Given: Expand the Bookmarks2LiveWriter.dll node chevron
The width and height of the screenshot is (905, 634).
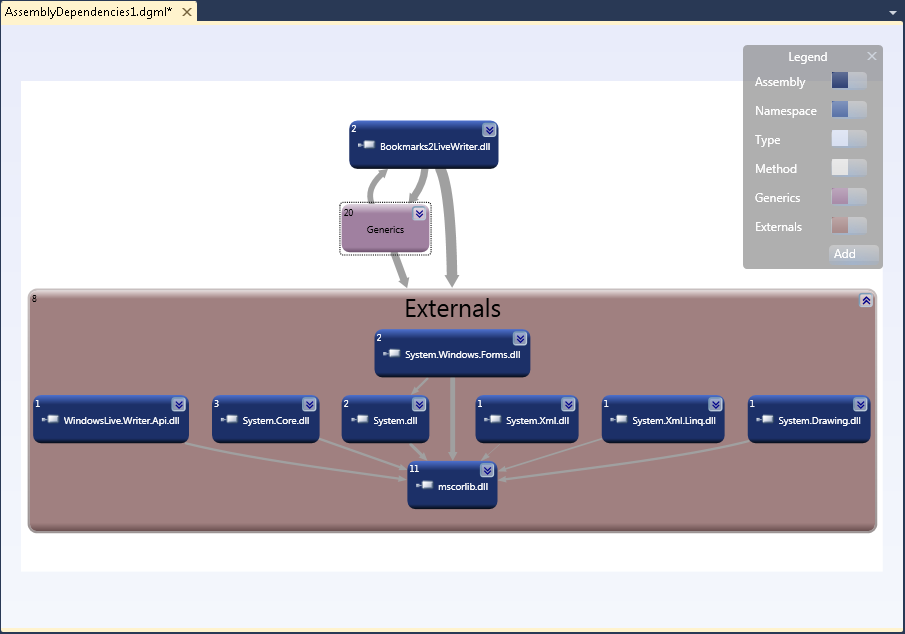Looking at the screenshot, I should [488, 129].
